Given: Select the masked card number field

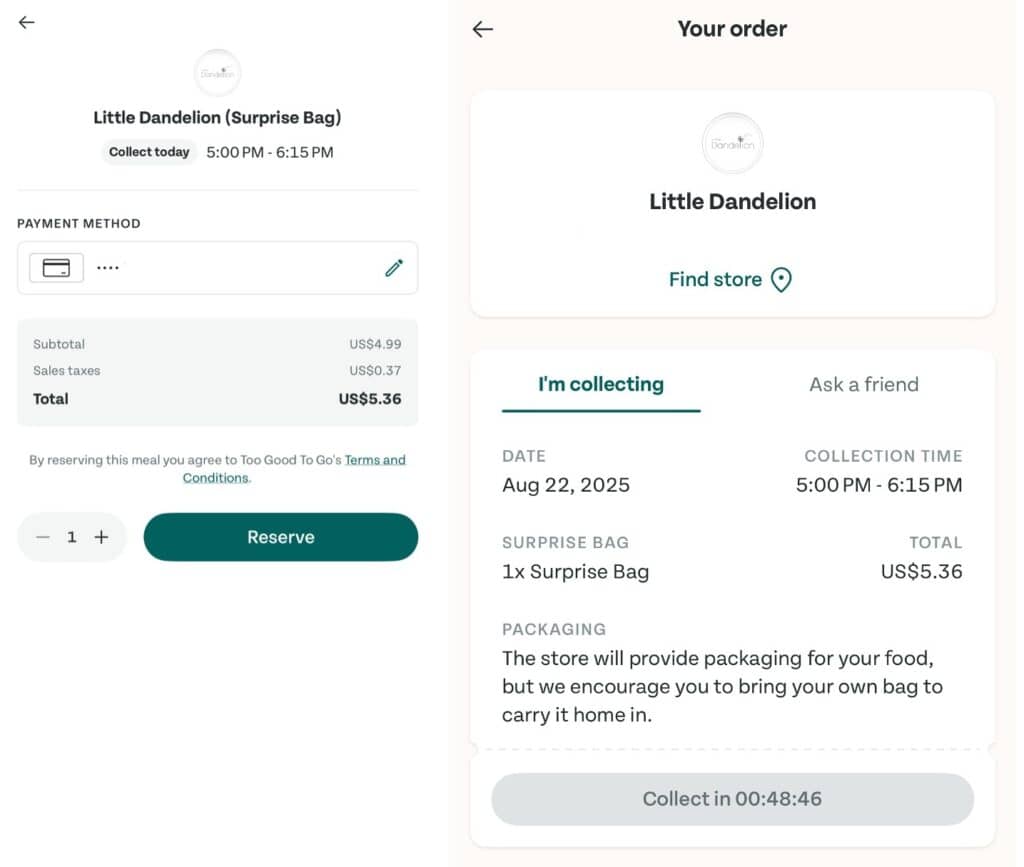Looking at the screenshot, I should point(217,268).
